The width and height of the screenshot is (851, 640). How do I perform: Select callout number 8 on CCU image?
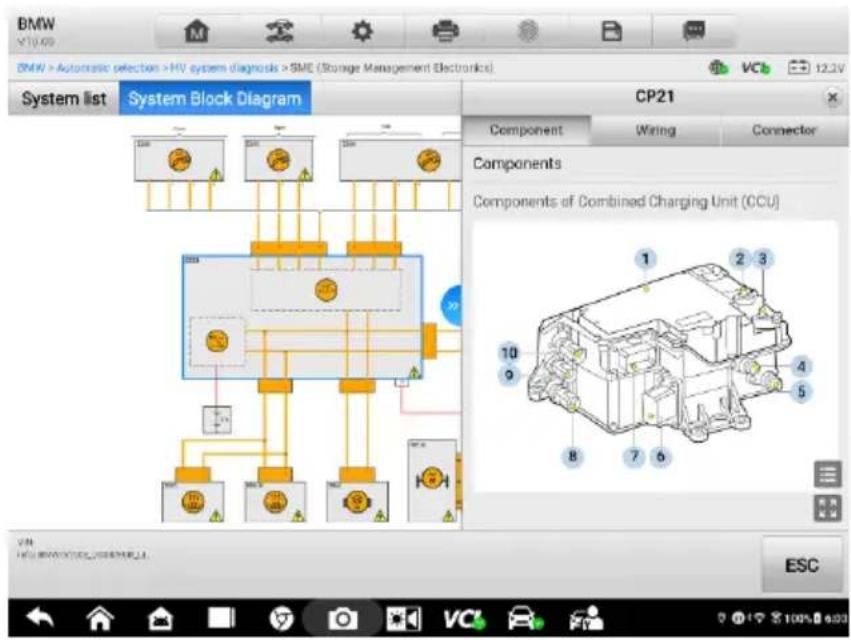573,456
